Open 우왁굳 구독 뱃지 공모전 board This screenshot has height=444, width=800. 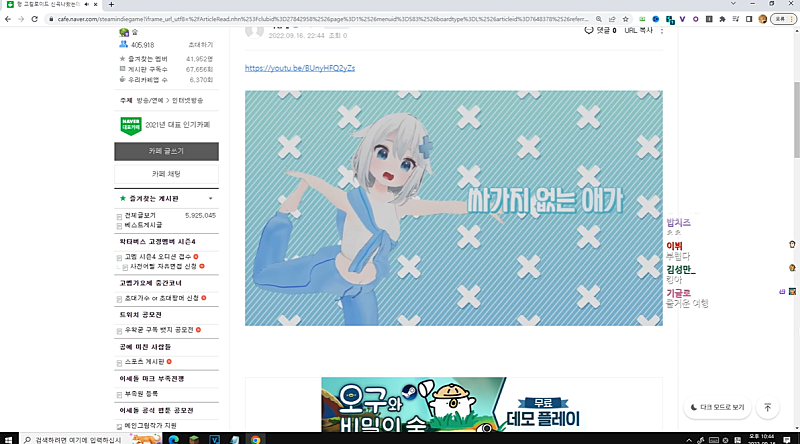(x=159, y=330)
